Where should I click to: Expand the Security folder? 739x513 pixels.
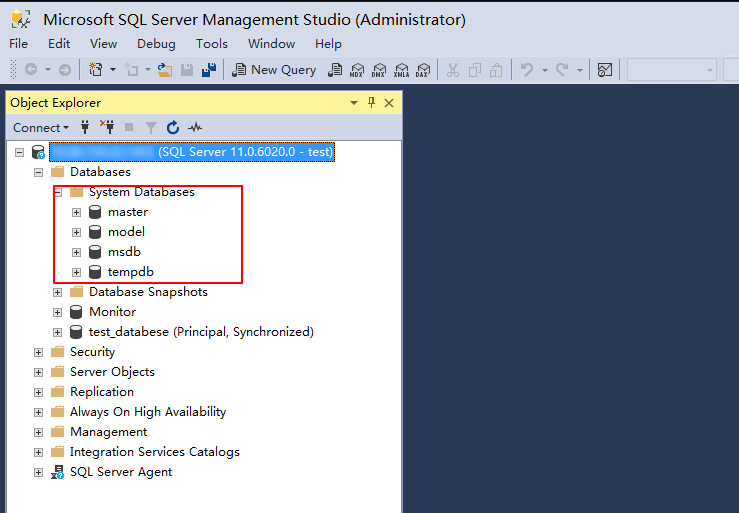tap(39, 352)
